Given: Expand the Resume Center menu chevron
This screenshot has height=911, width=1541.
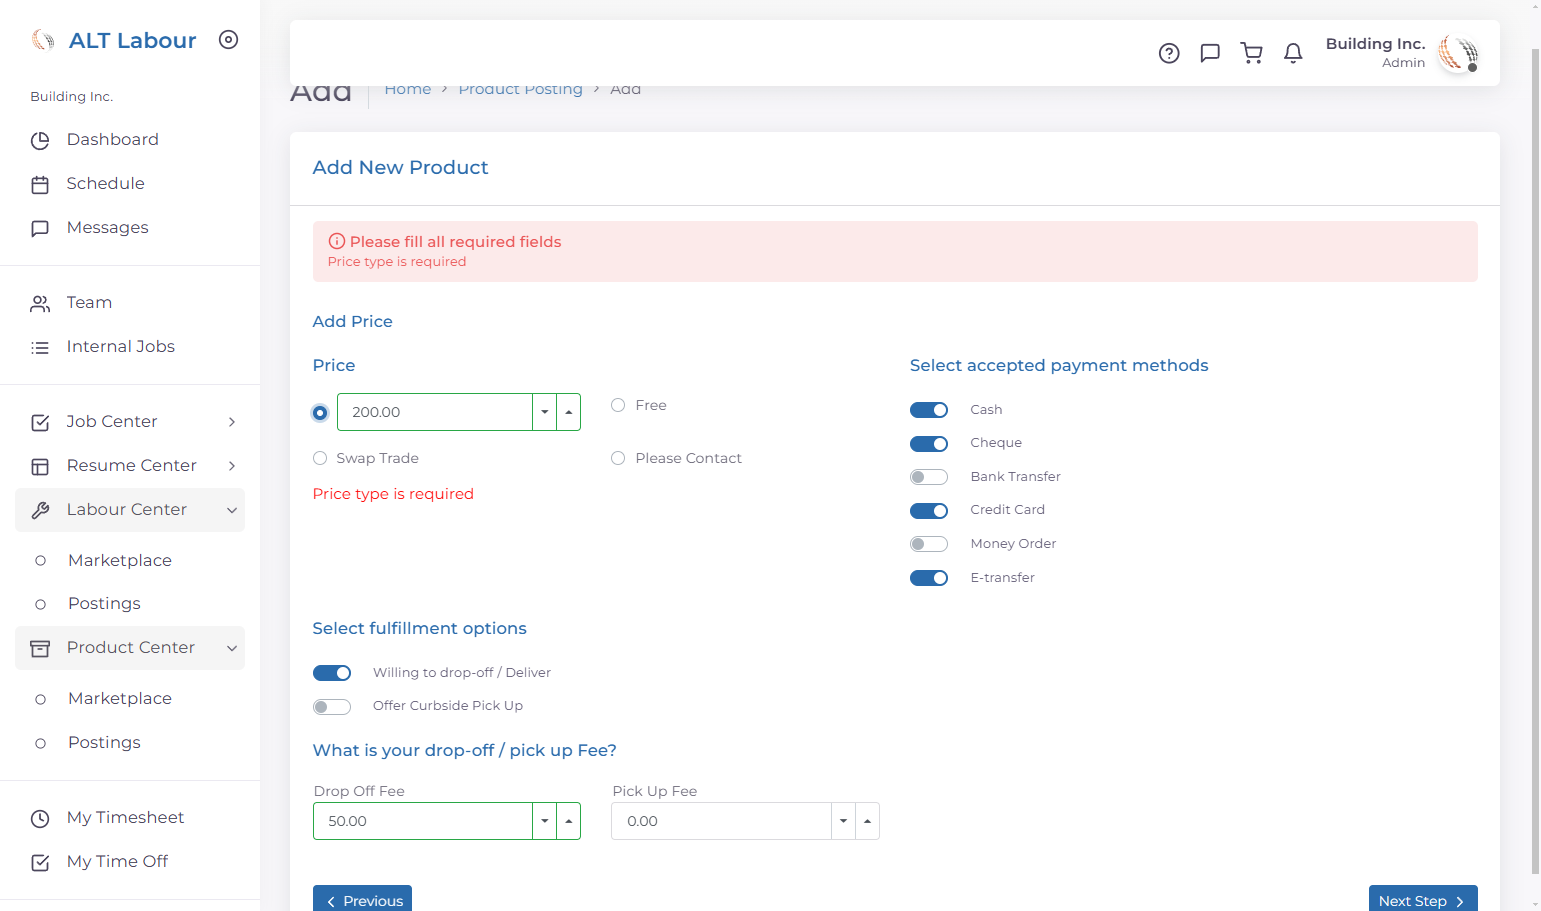Looking at the screenshot, I should pyautogui.click(x=232, y=466).
